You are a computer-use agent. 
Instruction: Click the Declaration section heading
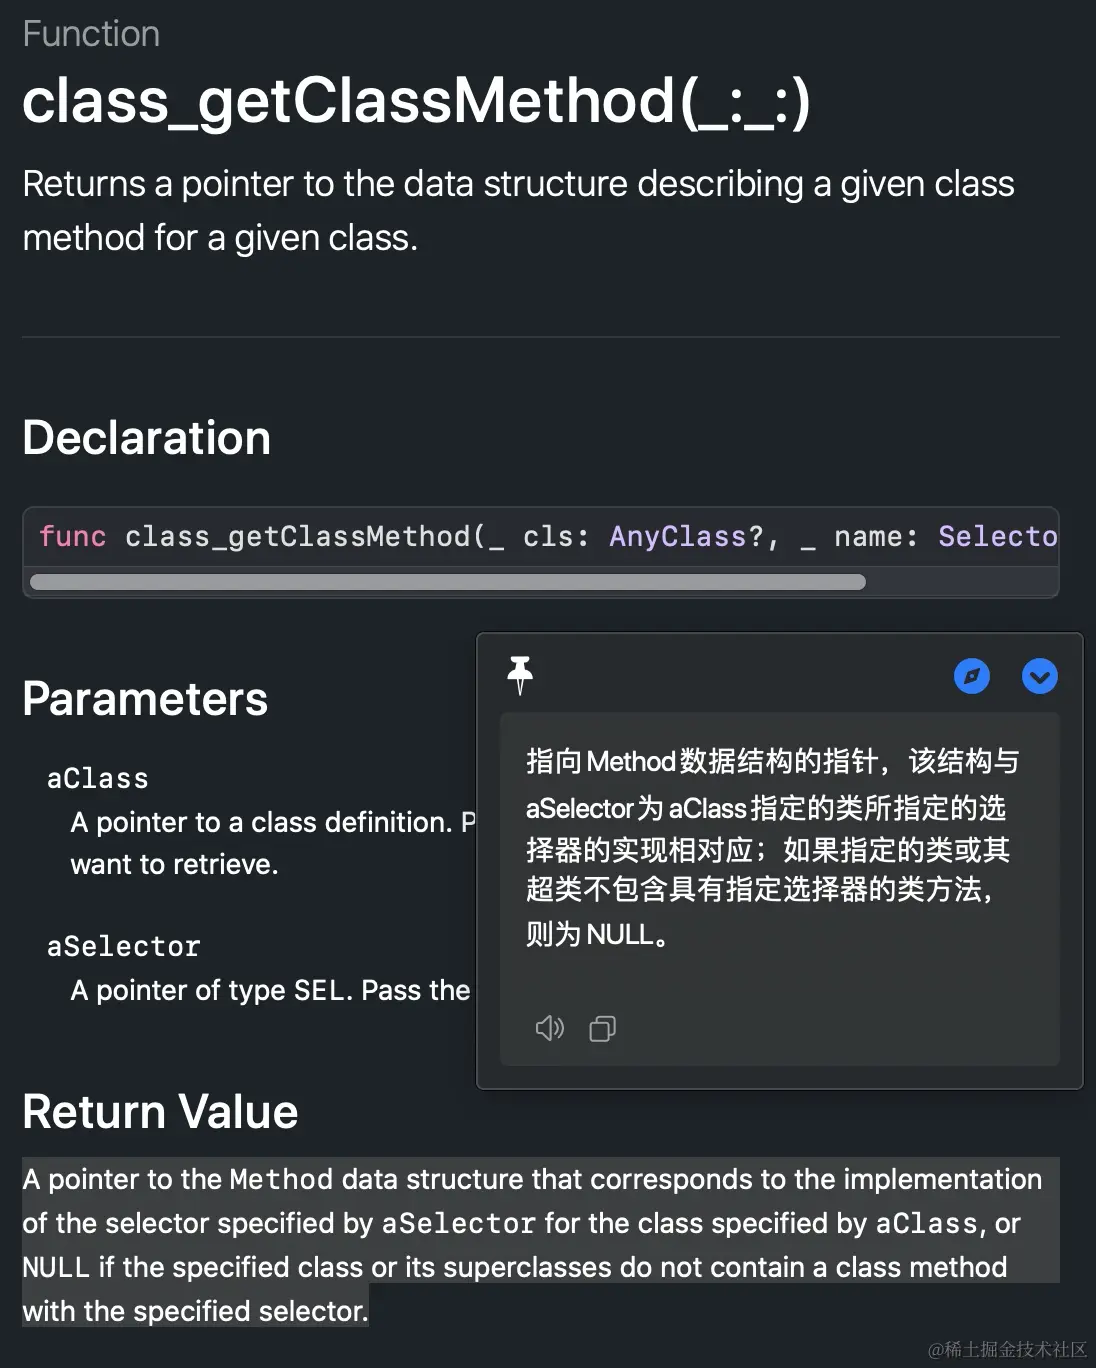coord(146,438)
